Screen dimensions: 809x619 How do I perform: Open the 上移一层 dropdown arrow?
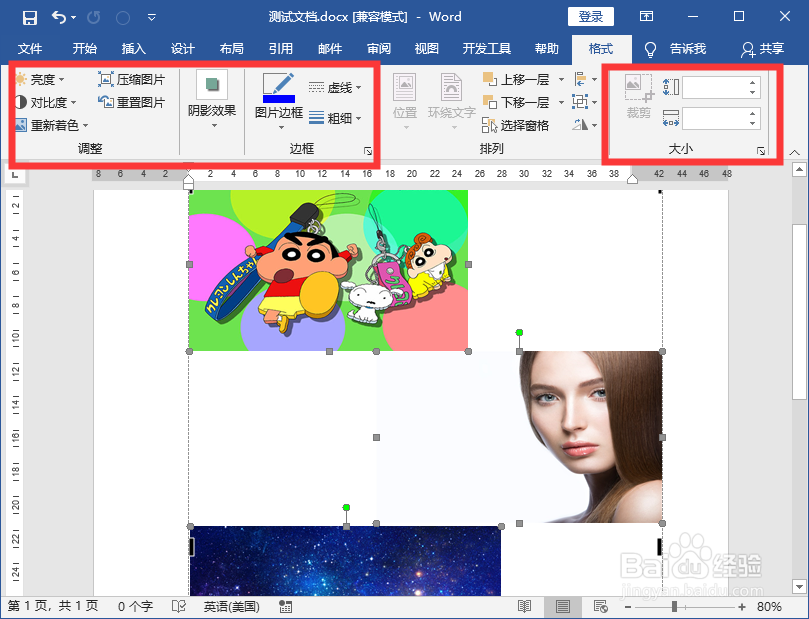tap(561, 80)
